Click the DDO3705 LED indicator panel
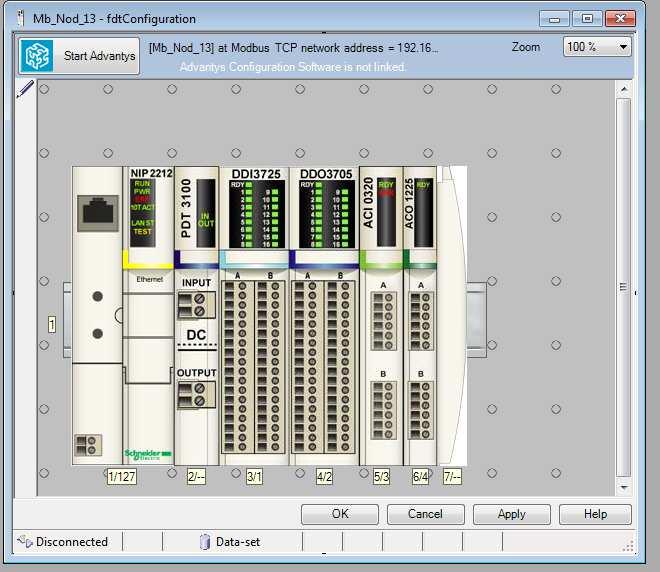The height and width of the screenshot is (572, 660). (x=327, y=214)
